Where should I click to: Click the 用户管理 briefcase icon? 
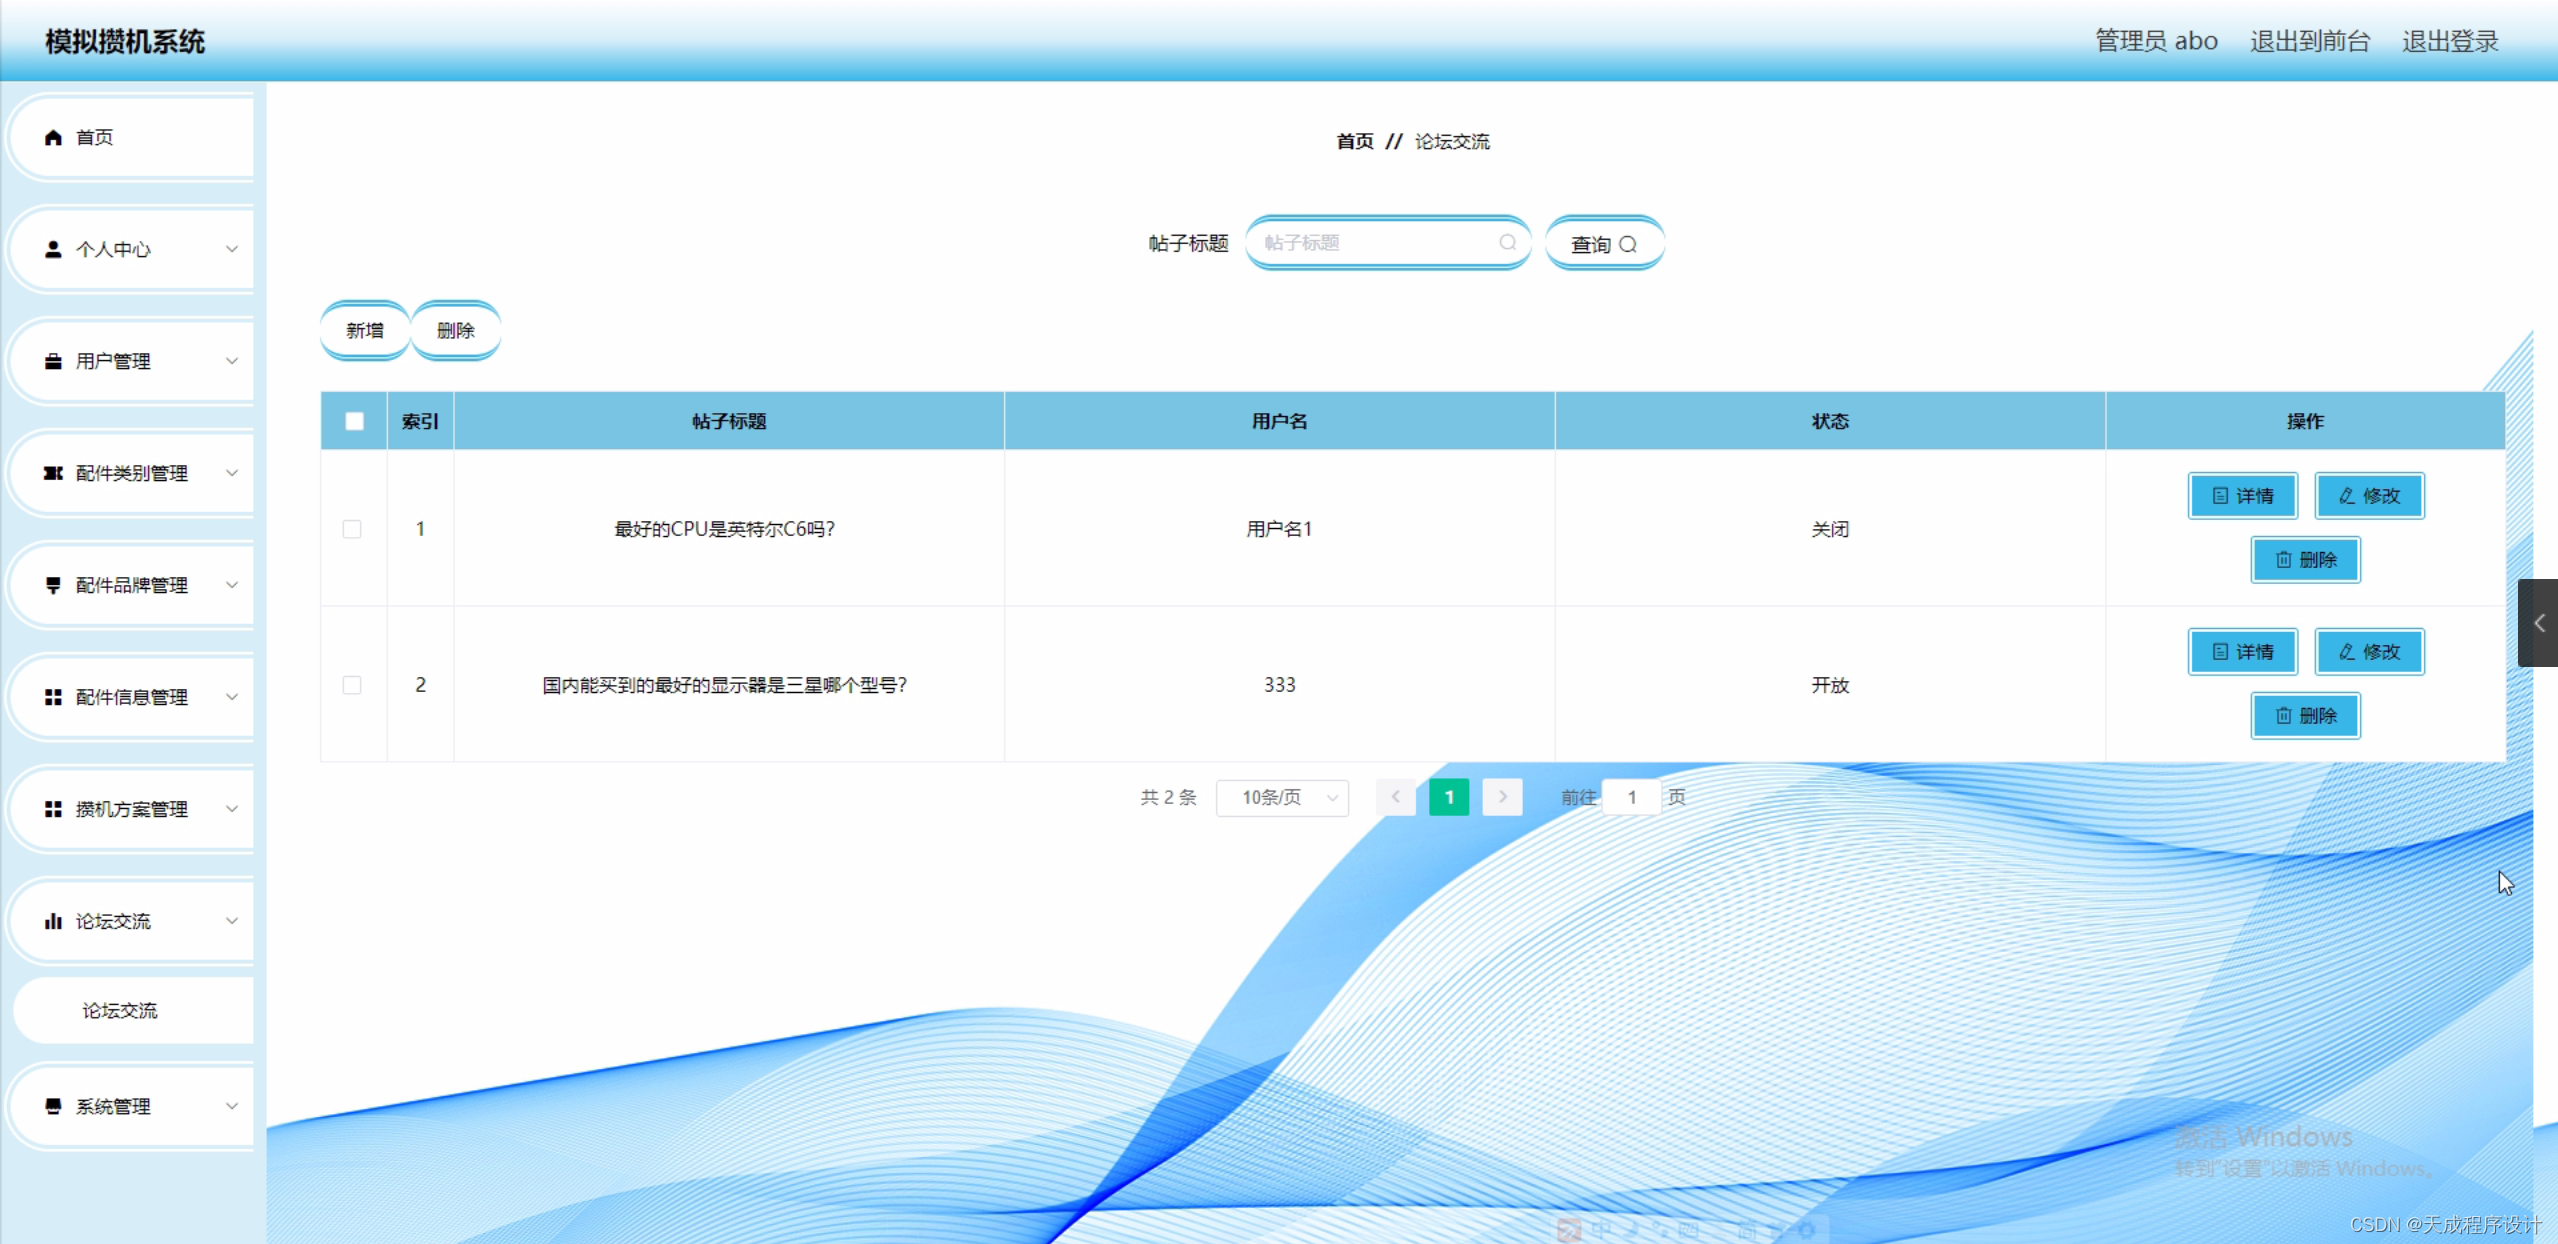pyautogui.click(x=53, y=362)
